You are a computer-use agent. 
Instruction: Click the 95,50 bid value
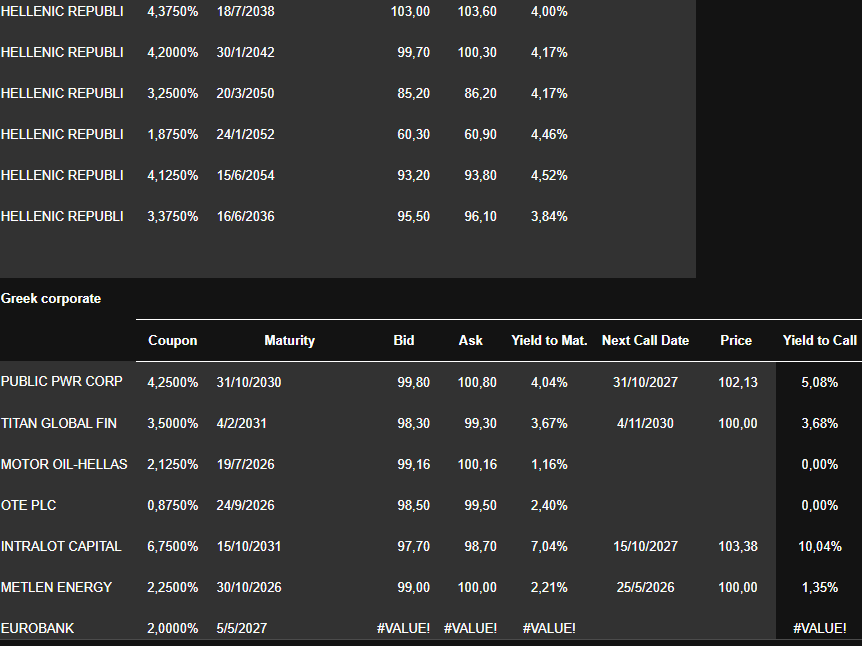(413, 217)
